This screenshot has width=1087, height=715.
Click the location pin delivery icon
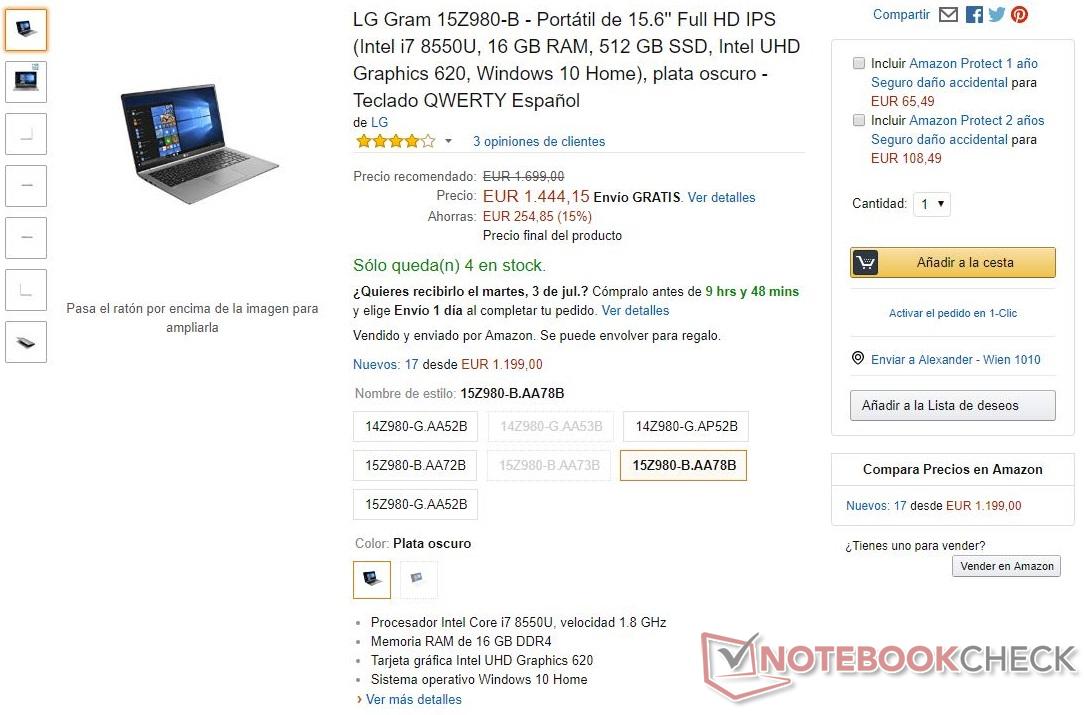click(x=858, y=359)
